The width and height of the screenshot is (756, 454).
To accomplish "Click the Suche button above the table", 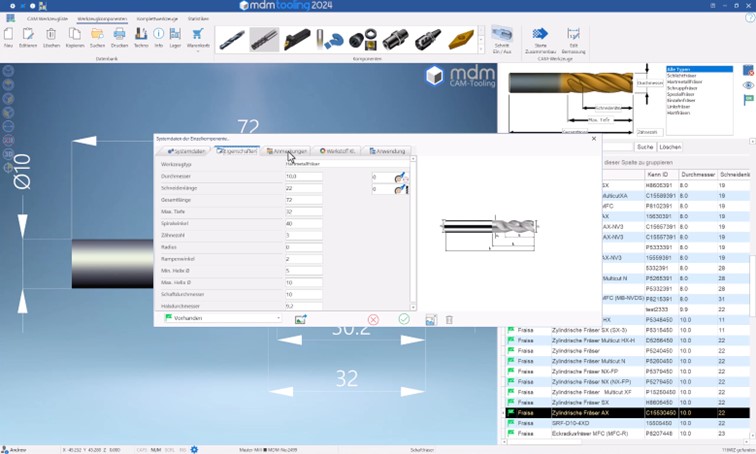I will 645,147.
